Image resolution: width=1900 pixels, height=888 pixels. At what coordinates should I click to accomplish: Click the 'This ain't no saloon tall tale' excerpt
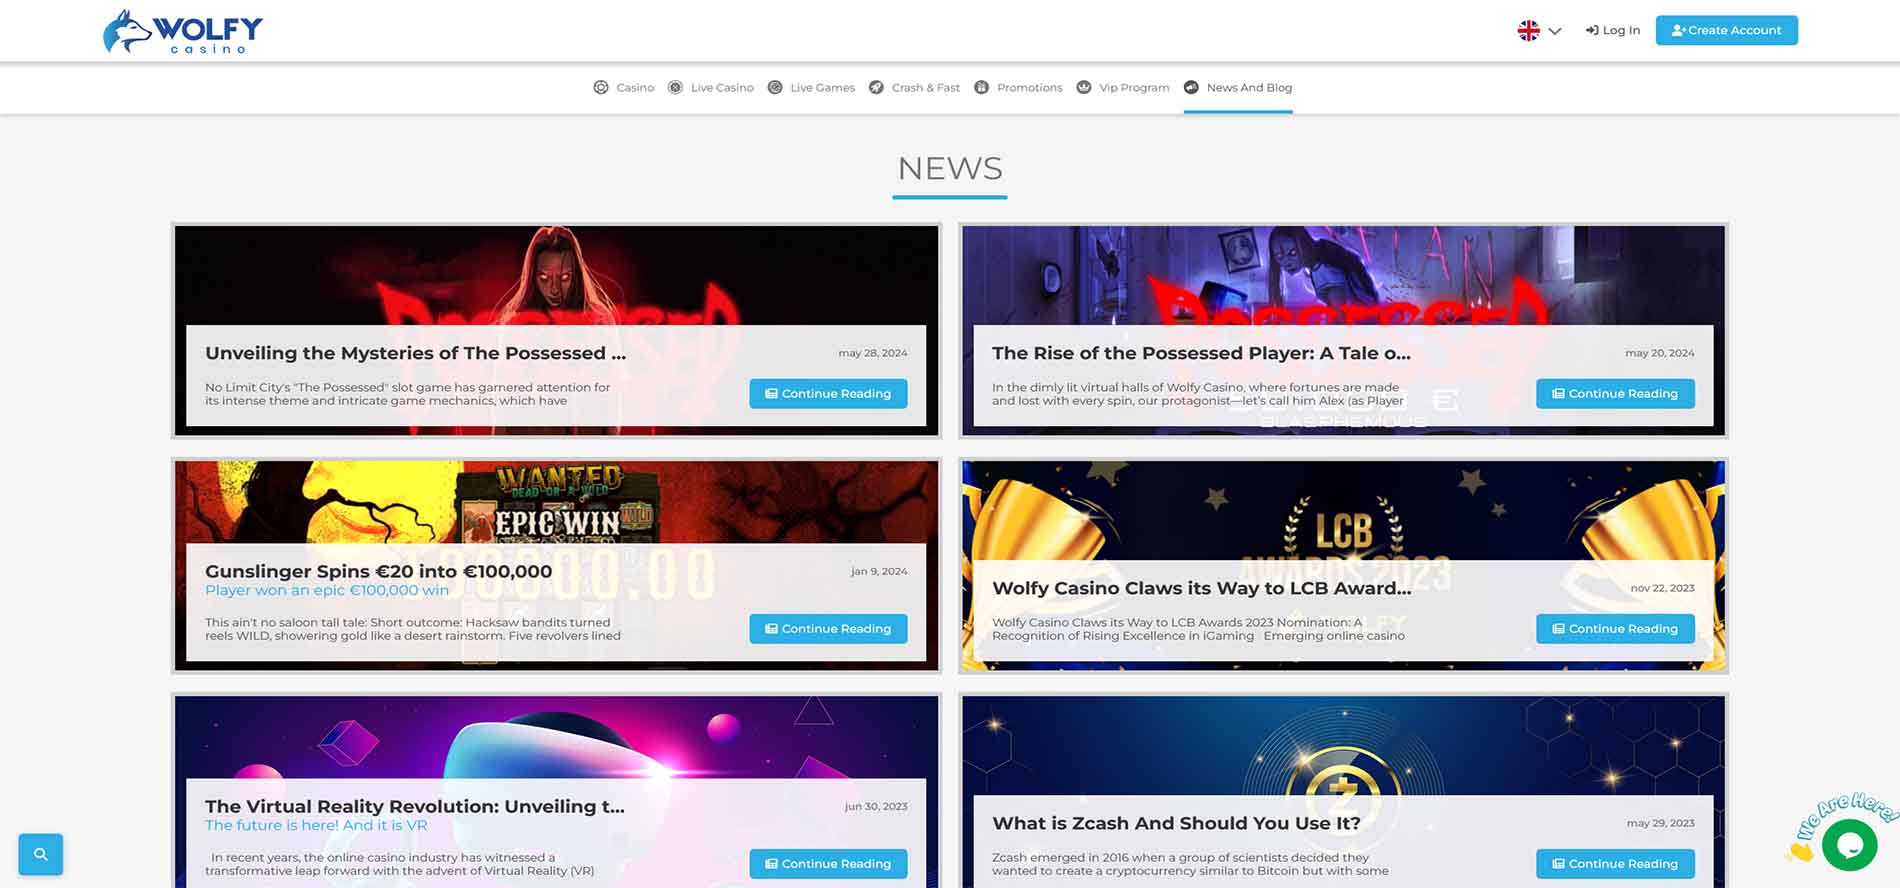413,629
